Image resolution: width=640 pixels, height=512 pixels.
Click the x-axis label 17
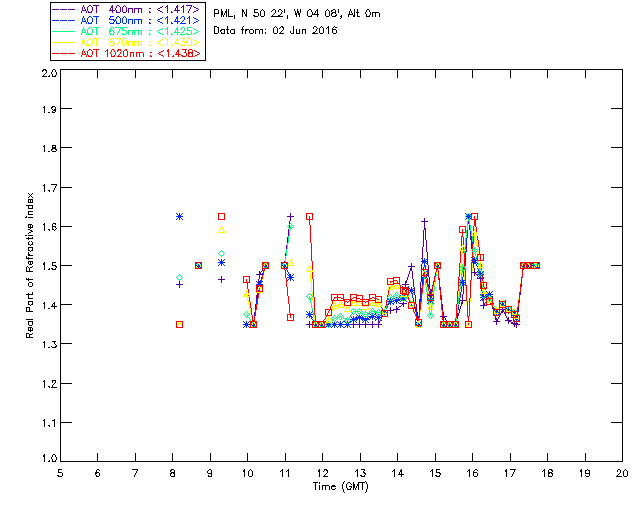510,473
